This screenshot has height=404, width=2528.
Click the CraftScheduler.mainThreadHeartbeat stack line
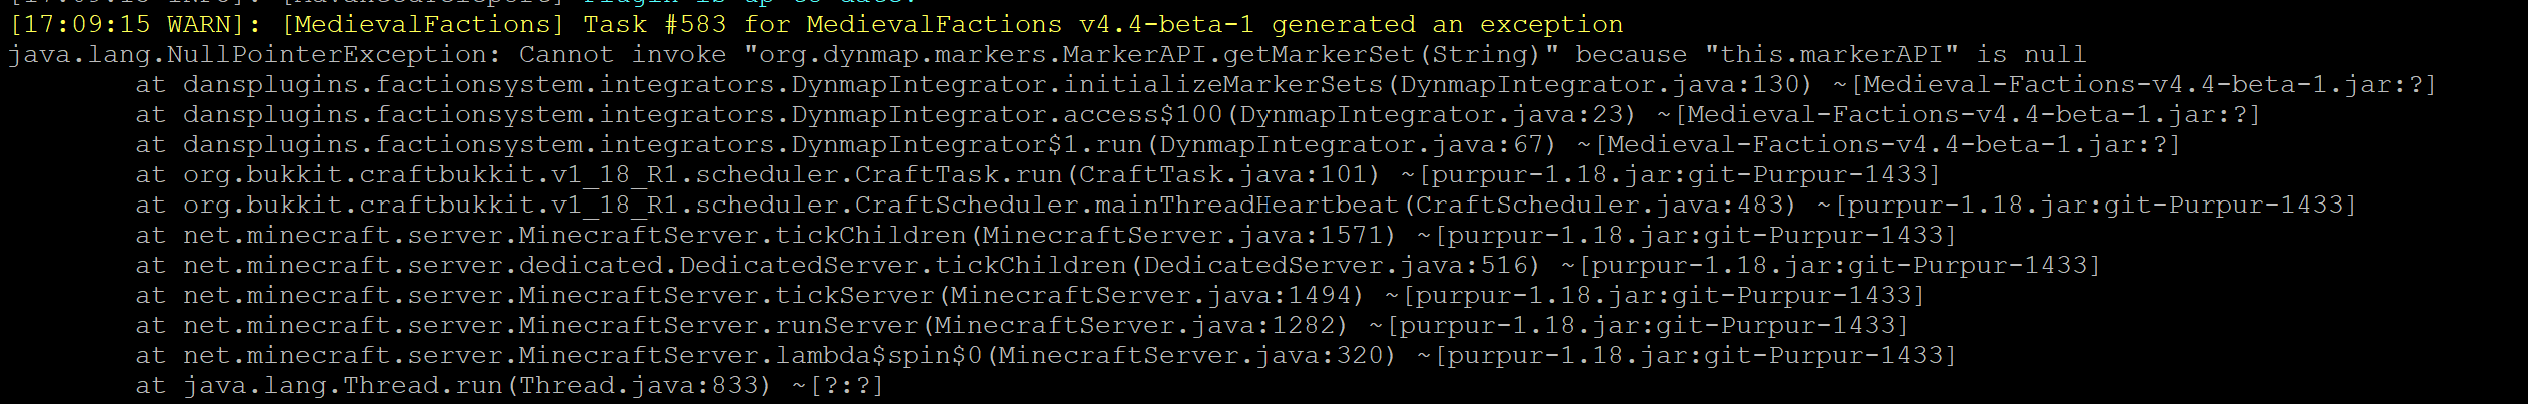pyautogui.click(x=1246, y=204)
